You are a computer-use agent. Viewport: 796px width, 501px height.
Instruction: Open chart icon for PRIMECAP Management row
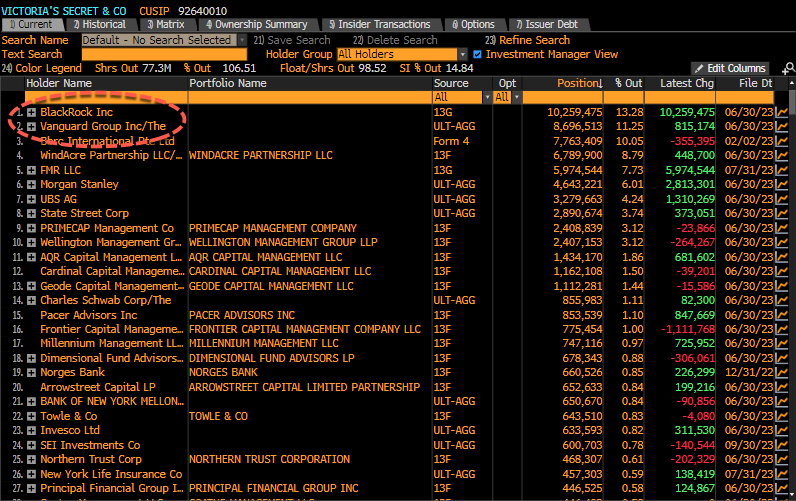[x=781, y=228]
